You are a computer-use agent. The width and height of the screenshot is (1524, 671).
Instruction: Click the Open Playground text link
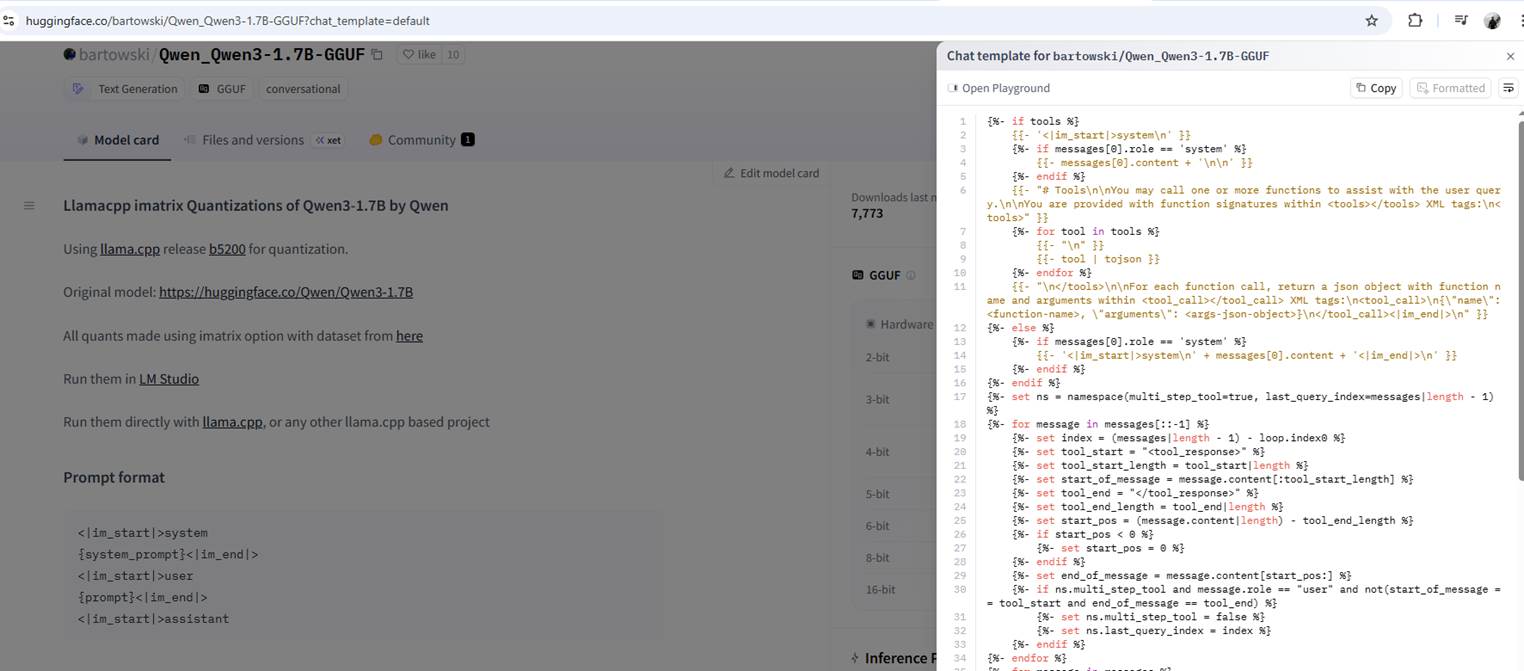[1006, 88]
